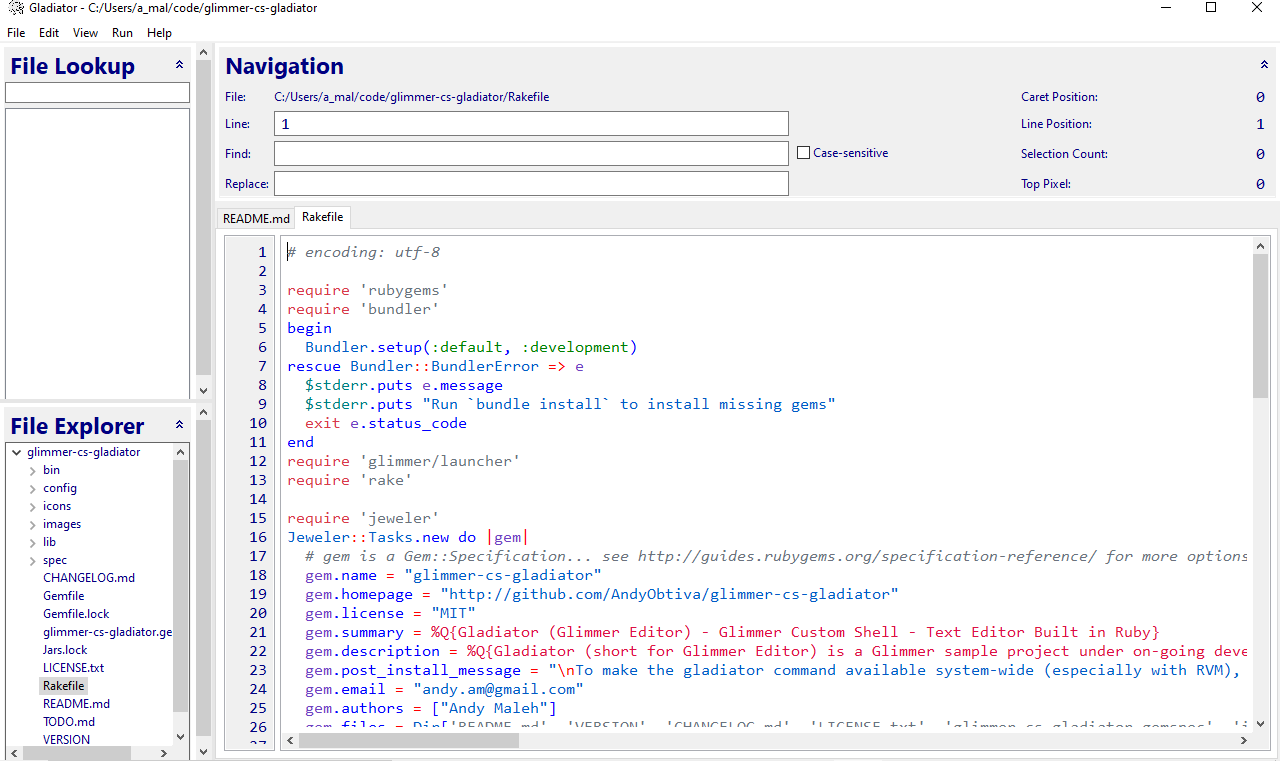Collapse the File Explorer panel

tap(180, 425)
